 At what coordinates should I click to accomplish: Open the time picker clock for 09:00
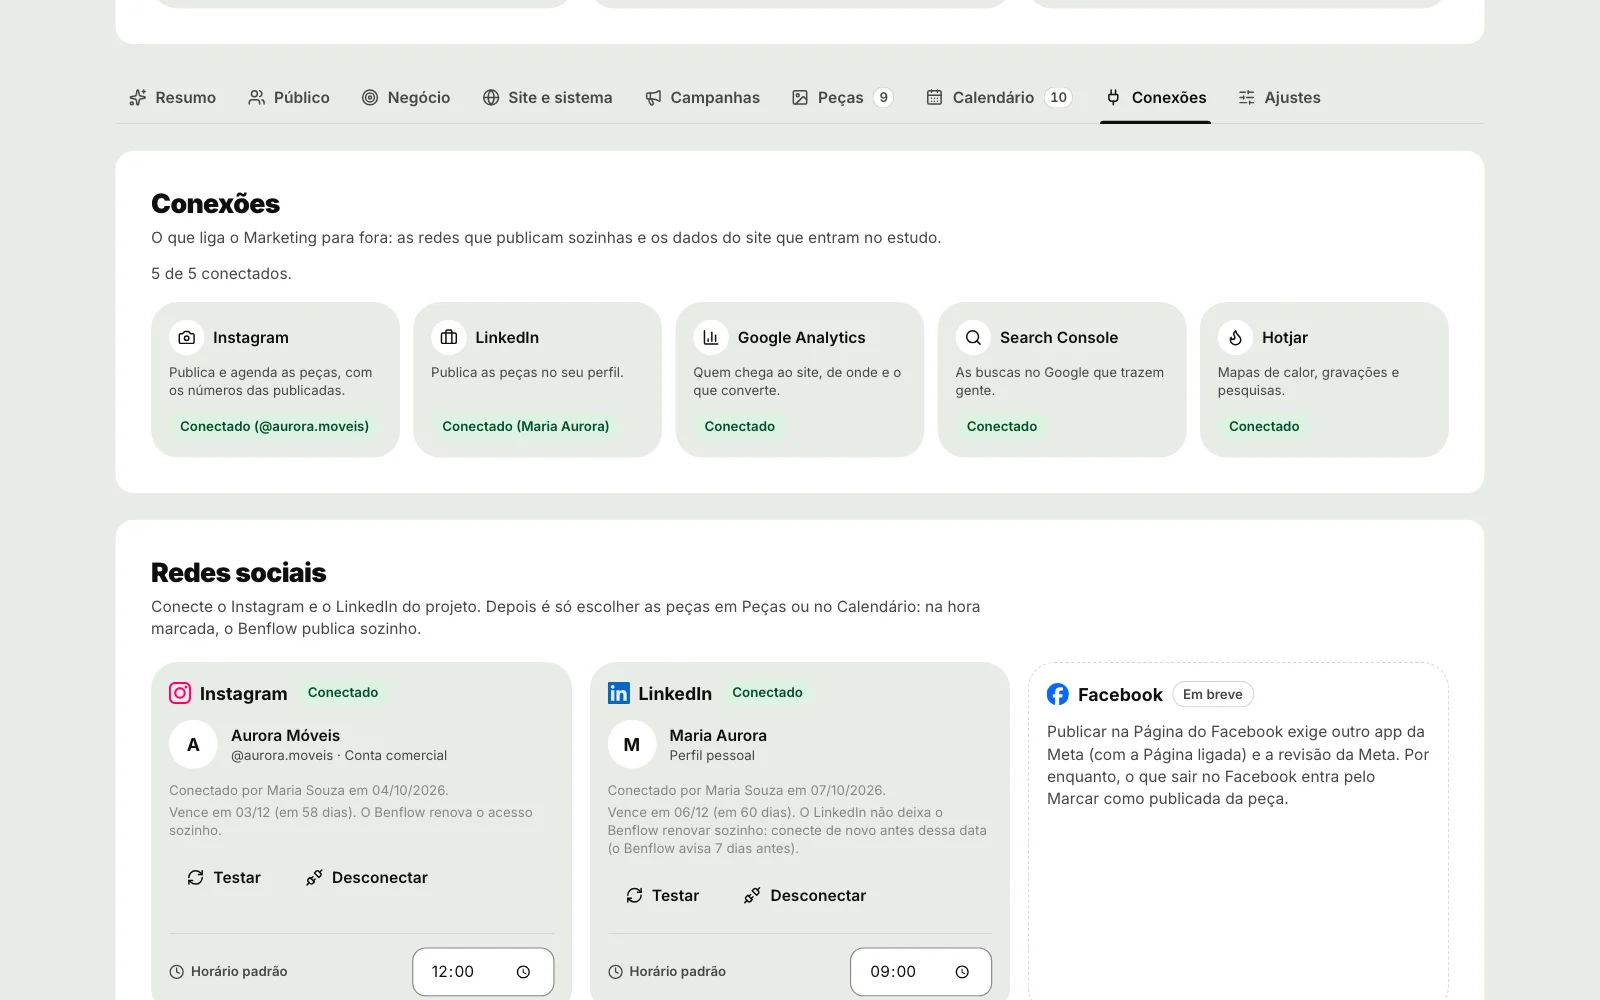962,972
